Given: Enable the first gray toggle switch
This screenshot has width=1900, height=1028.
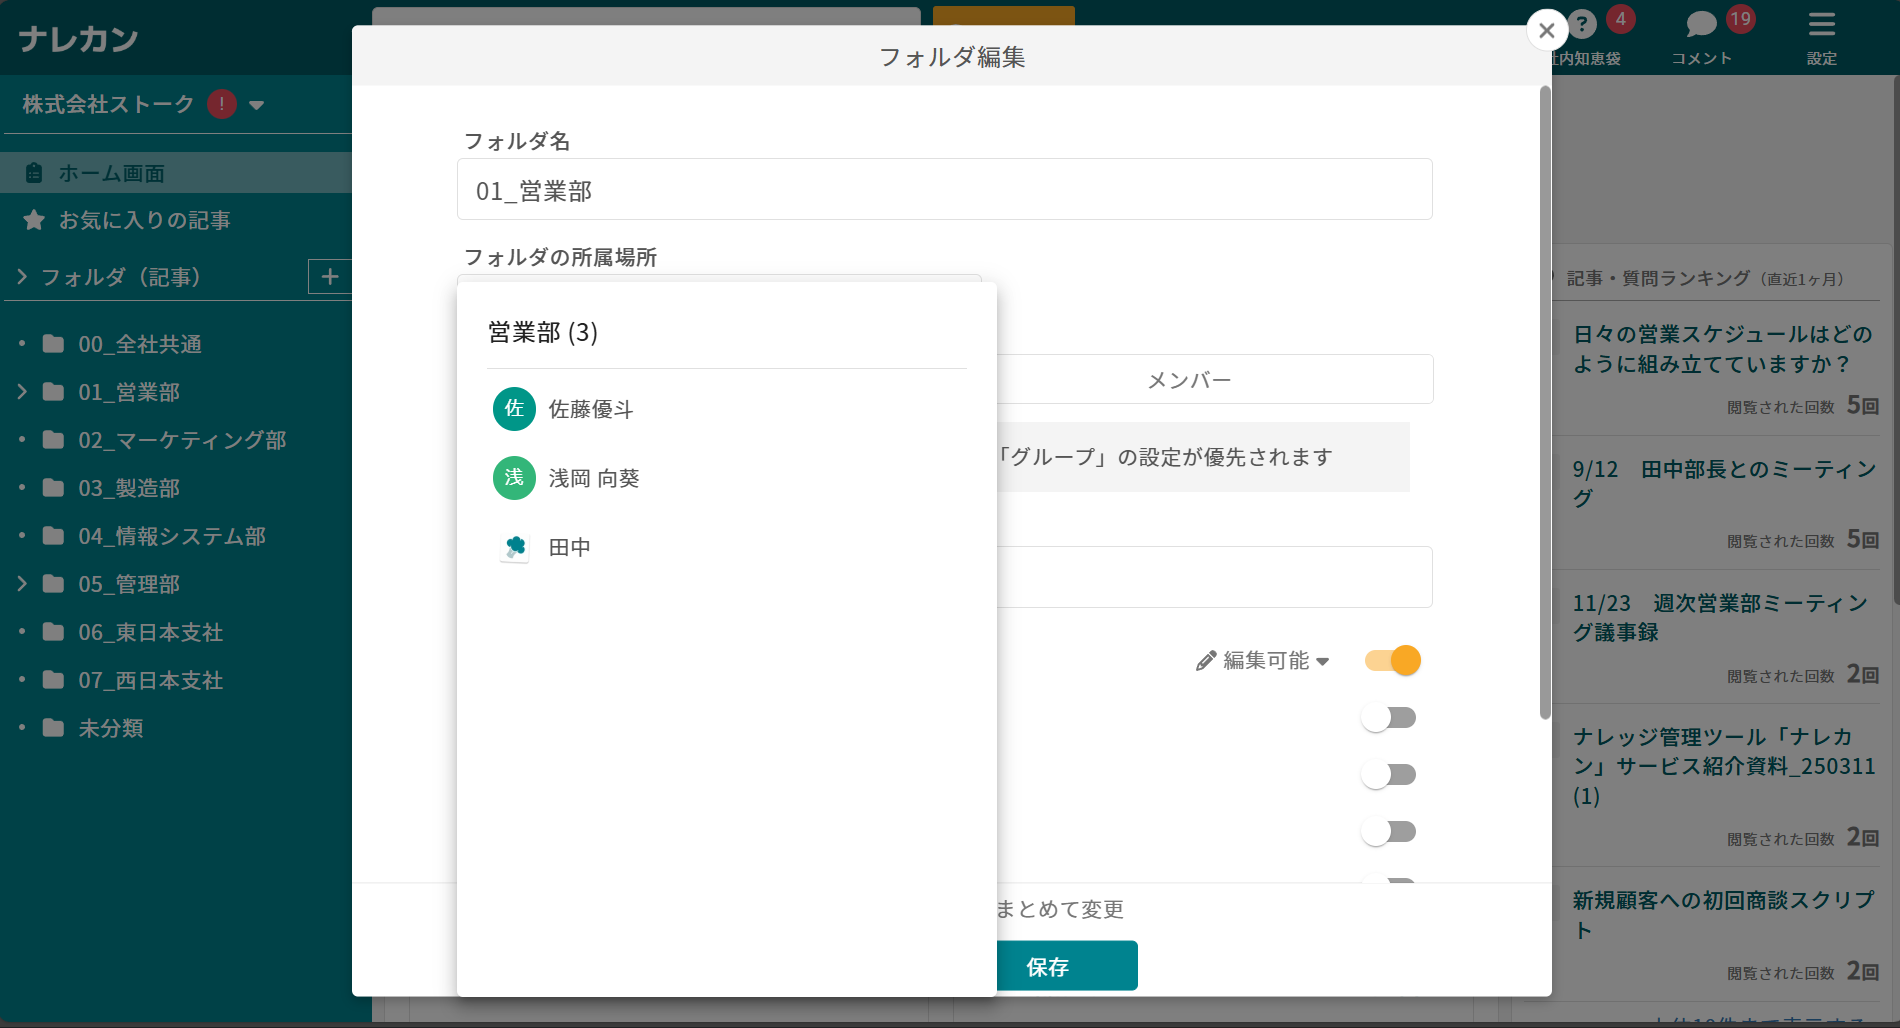Looking at the screenshot, I should pos(1389,717).
